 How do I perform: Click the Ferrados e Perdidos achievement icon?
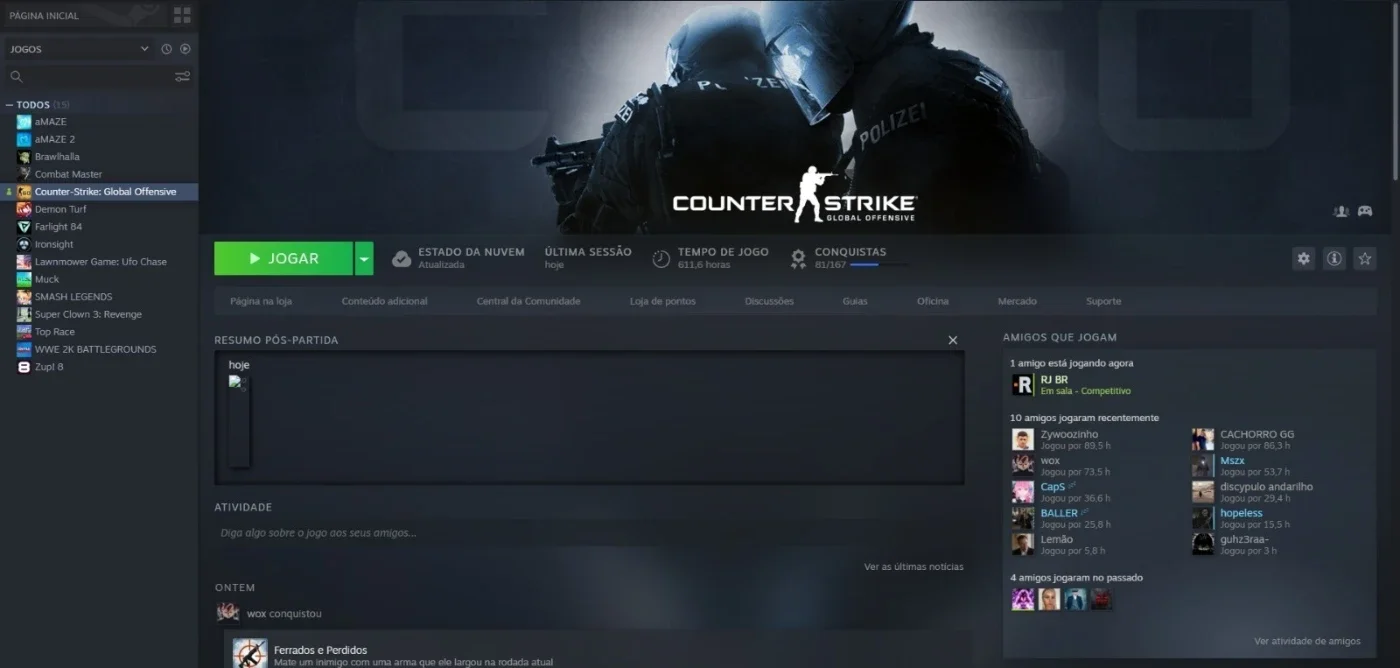coord(249,653)
